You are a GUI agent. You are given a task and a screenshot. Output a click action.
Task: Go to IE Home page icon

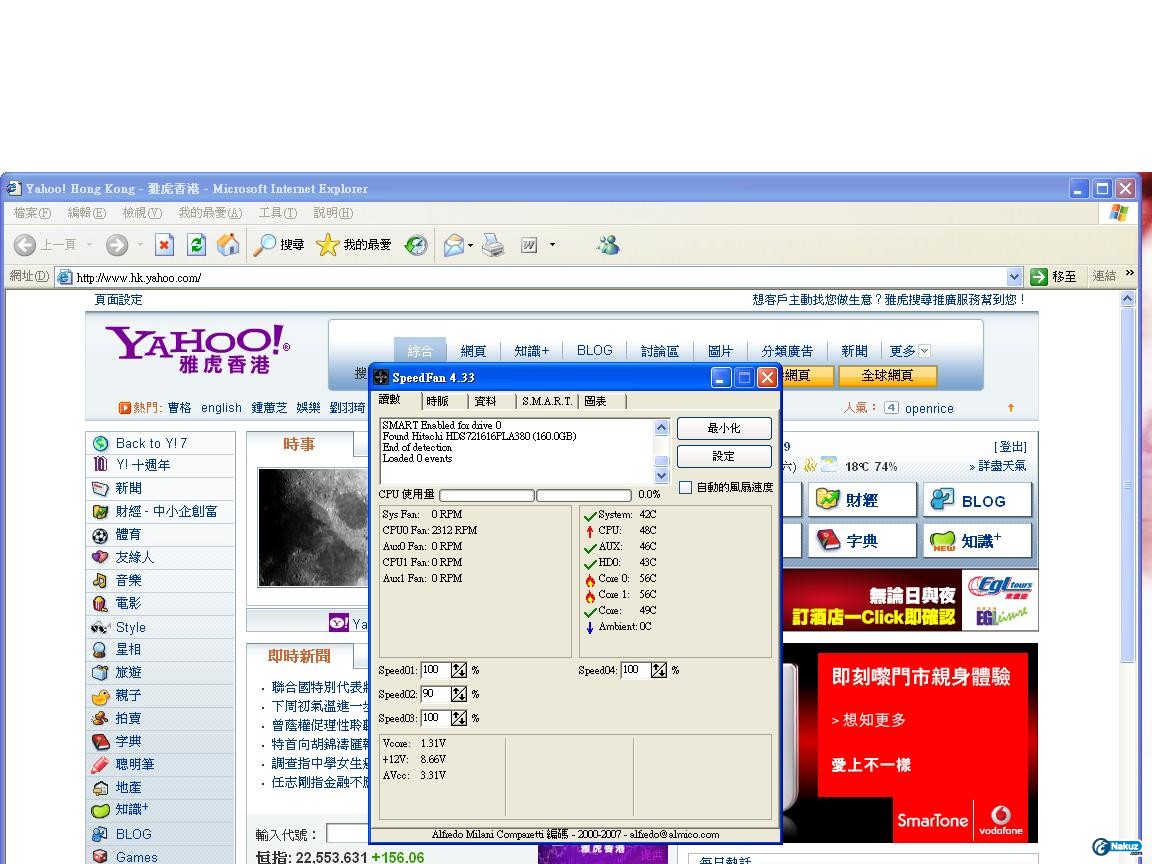coord(228,245)
